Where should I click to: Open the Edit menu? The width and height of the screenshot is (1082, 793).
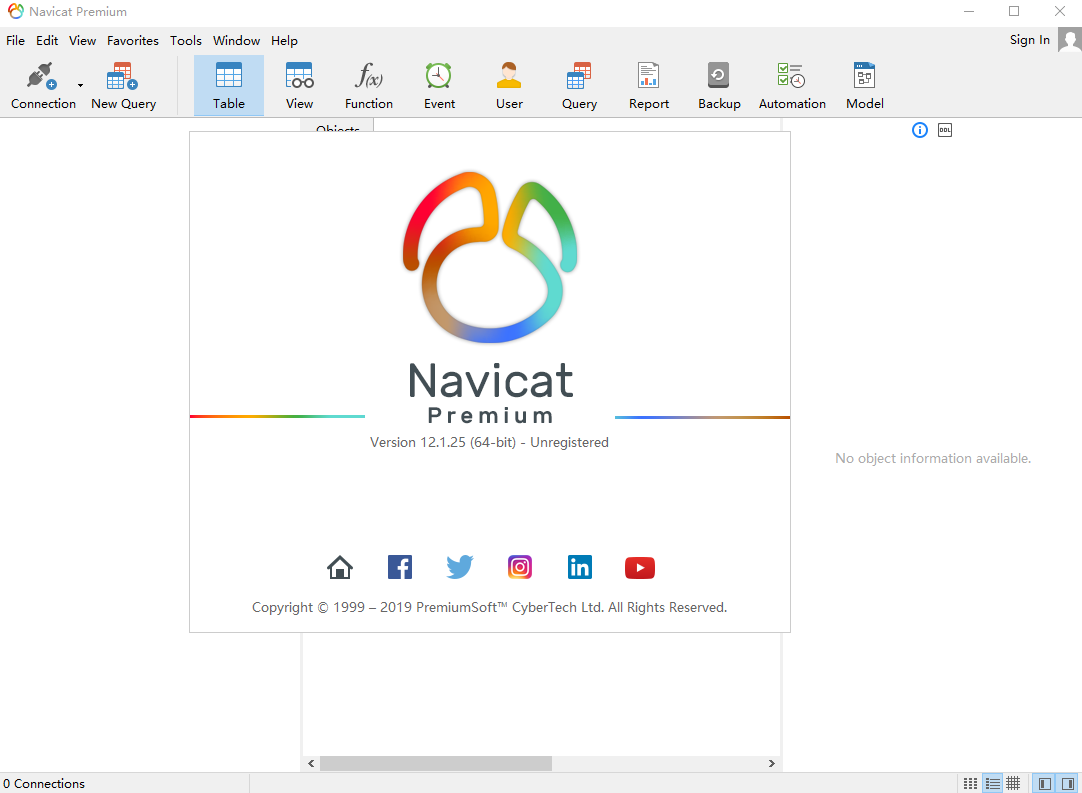pyautogui.click(x=47, y=41)
